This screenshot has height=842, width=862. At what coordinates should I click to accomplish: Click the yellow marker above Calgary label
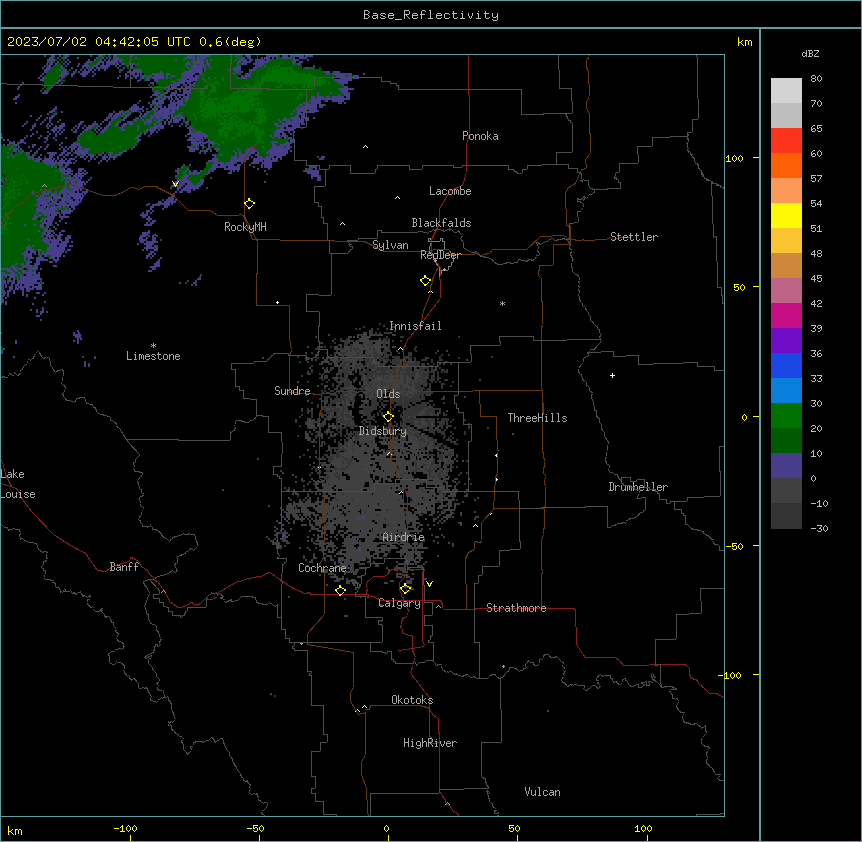point(406,589)
